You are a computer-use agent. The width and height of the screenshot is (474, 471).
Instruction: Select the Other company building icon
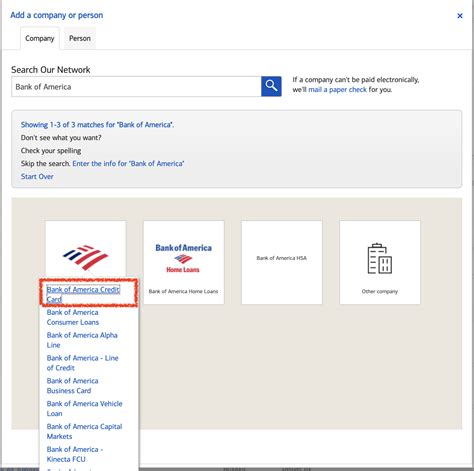tap(380, 259)
